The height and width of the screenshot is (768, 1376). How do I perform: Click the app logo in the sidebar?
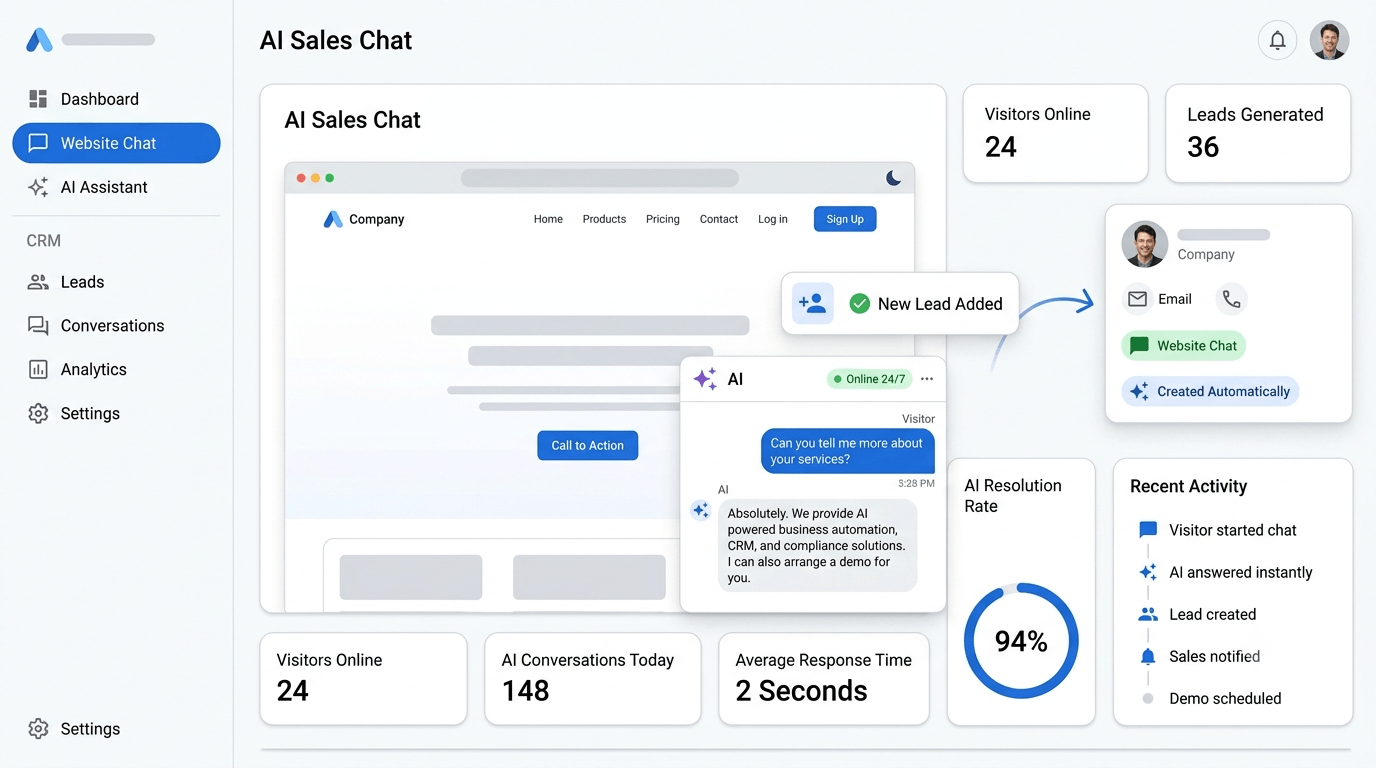pyautogui.click(x=39, y=40)
